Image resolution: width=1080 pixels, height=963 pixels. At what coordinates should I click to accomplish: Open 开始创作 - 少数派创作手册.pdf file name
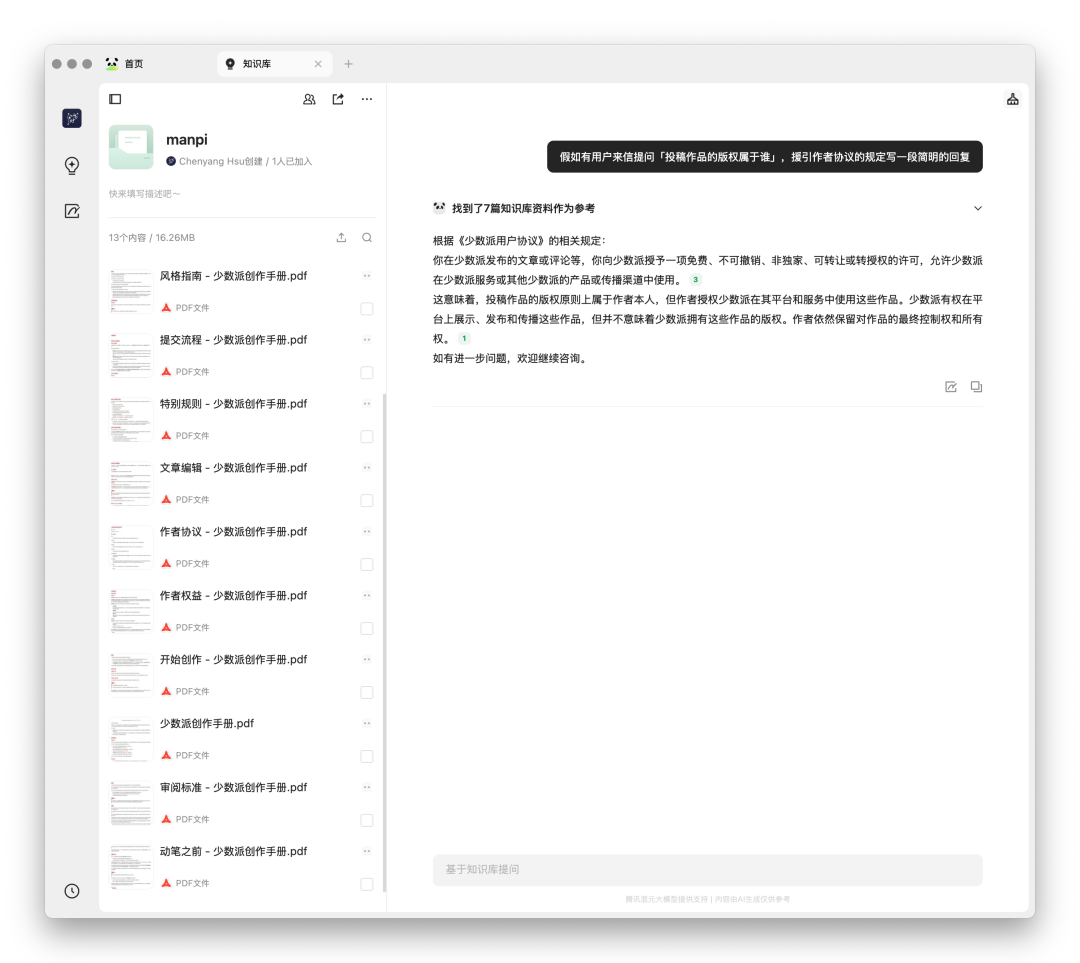[233, 659]
